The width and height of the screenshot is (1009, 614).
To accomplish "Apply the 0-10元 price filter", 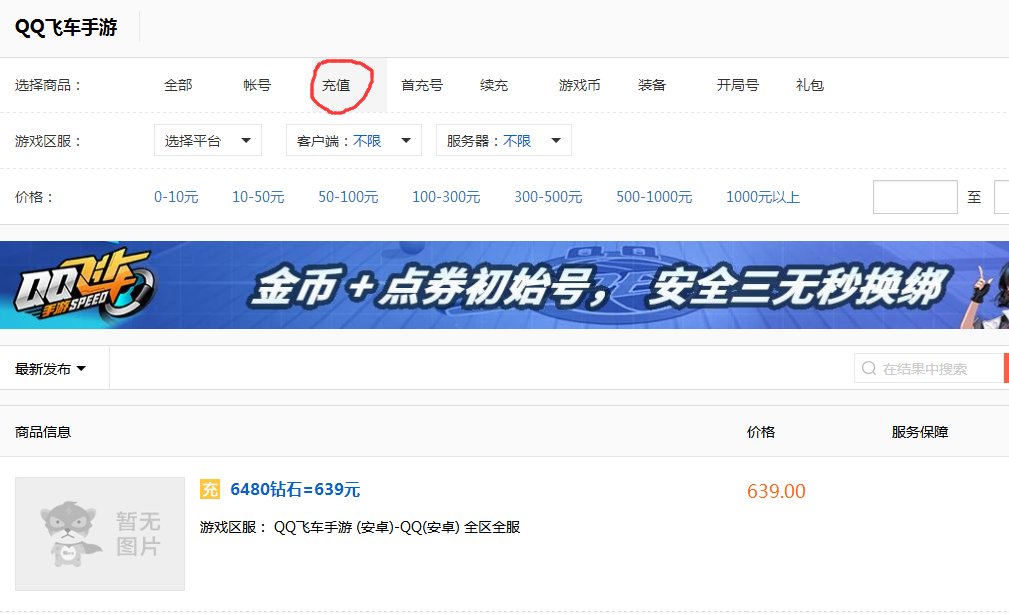I will [176, 197].
